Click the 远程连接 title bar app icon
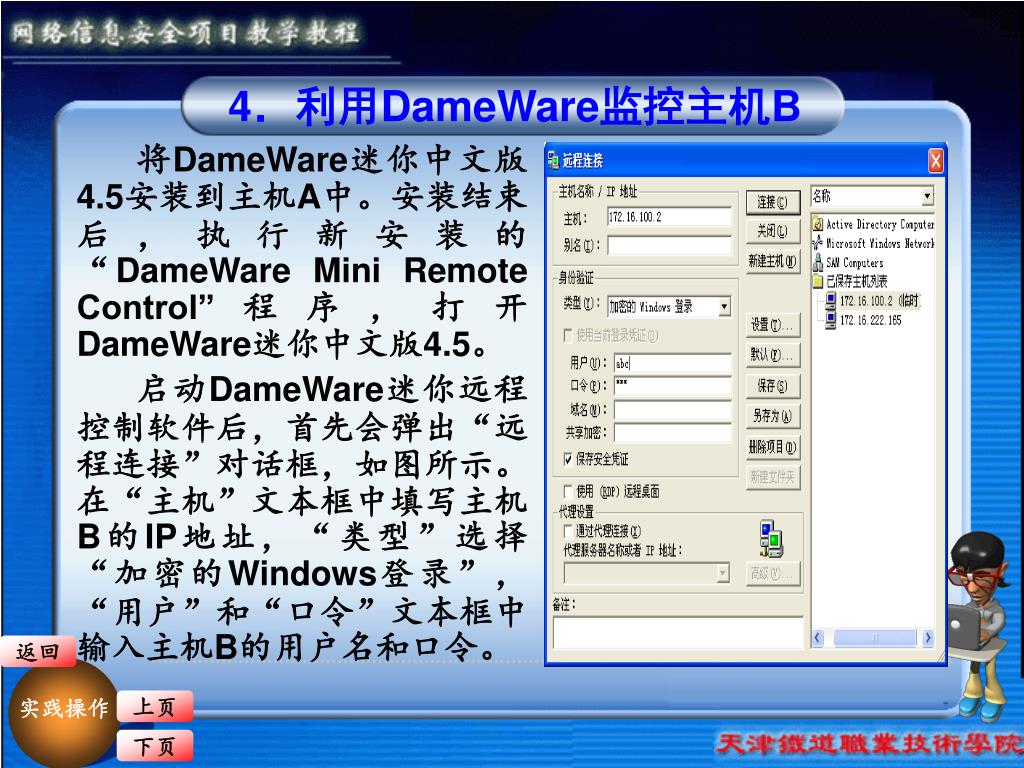 [x=553, y=160]
